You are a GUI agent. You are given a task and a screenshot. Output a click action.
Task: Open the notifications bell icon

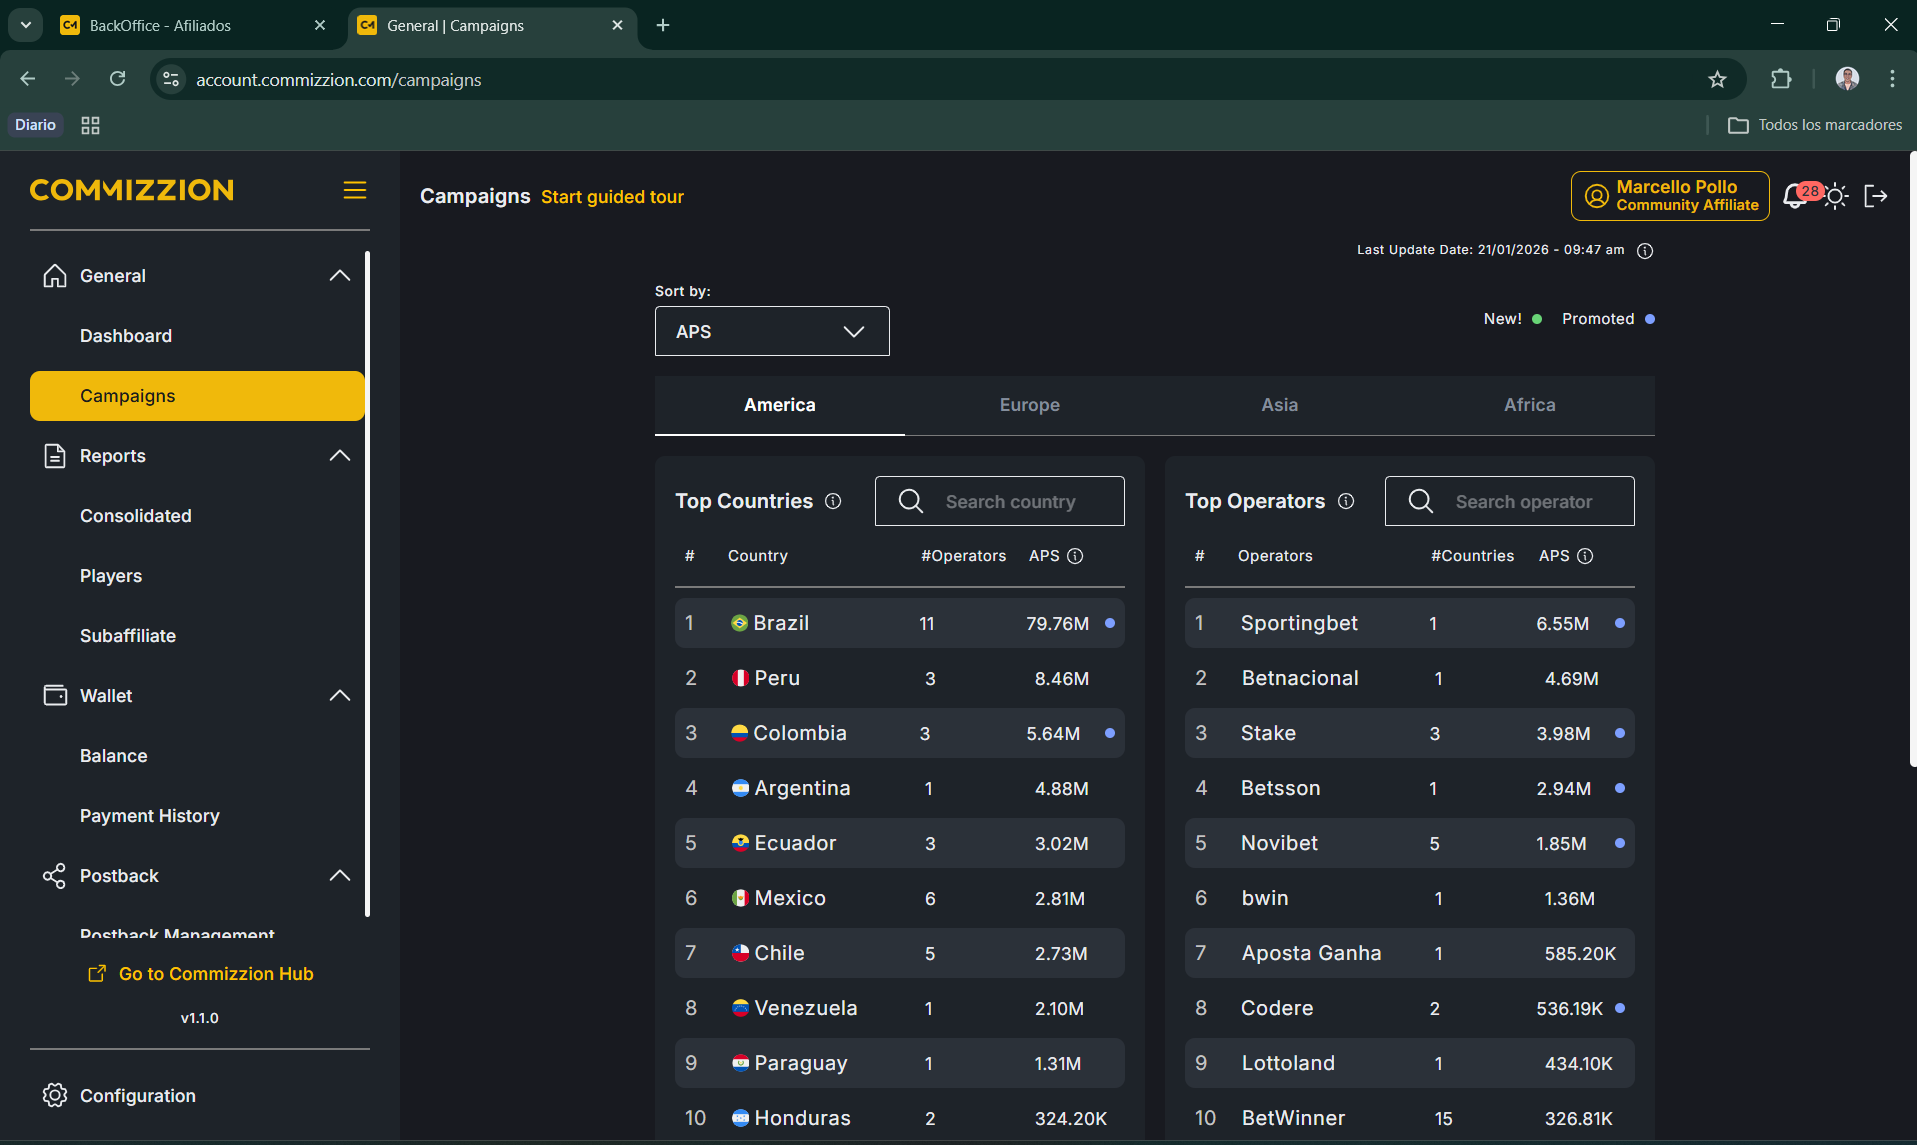(1795, 197)
